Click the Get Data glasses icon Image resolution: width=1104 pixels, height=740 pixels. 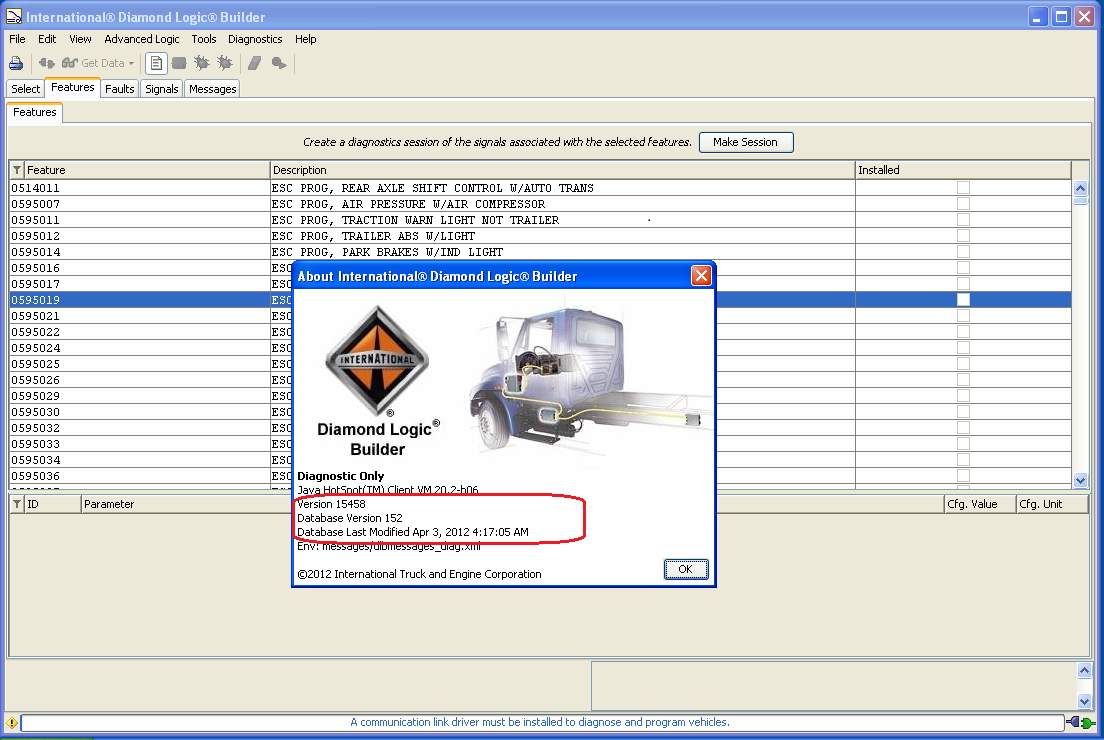coord(70,63)
